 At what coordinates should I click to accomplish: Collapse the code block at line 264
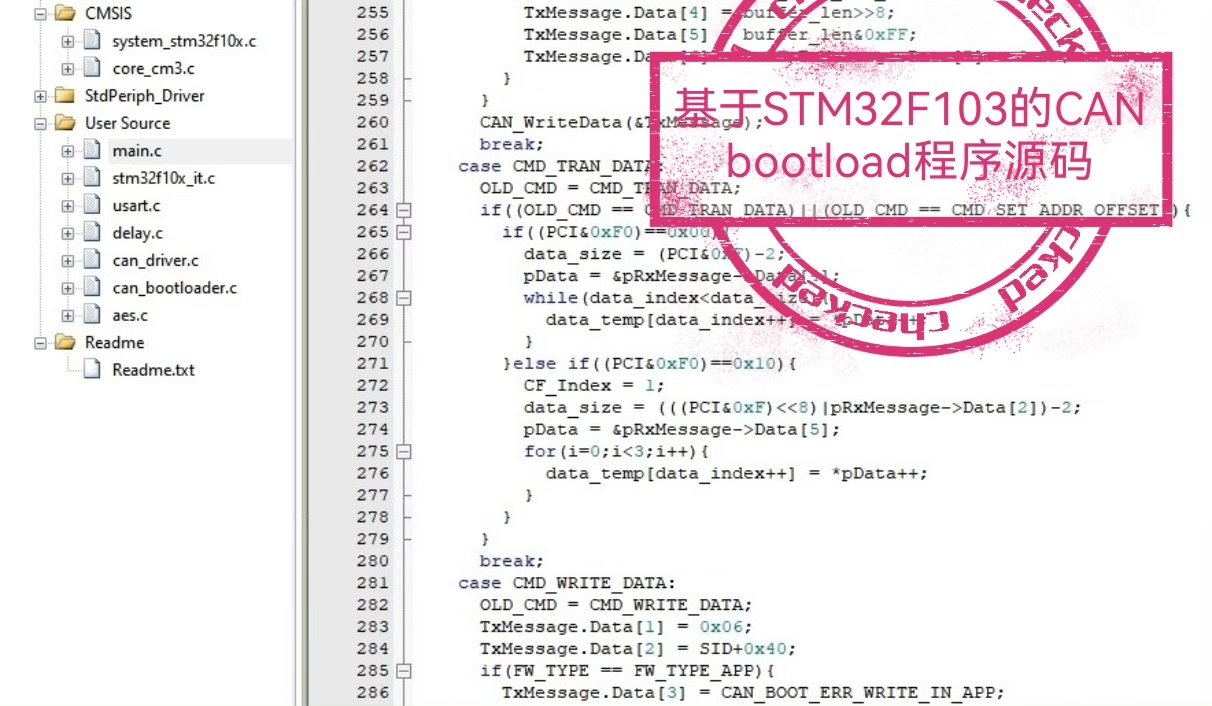pos(404,210)
